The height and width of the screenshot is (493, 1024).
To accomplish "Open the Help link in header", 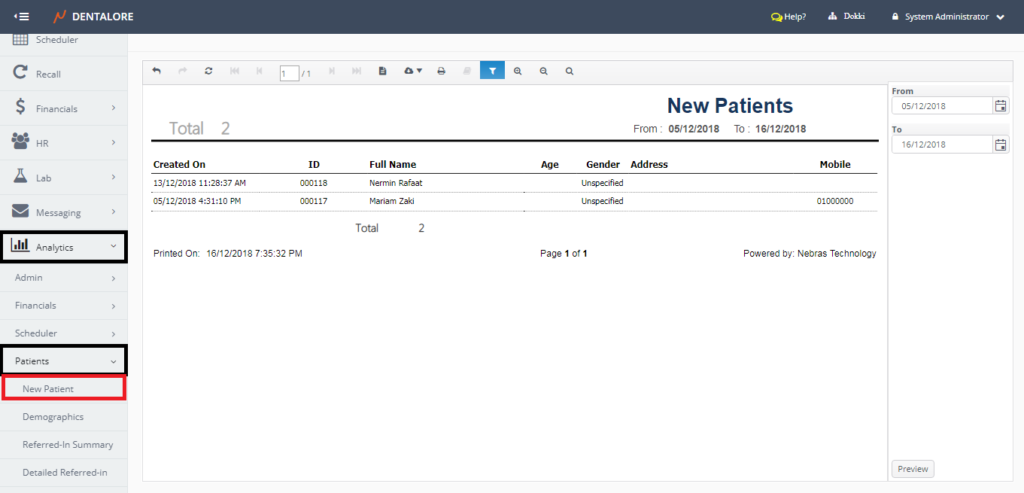I will point(788,17).
